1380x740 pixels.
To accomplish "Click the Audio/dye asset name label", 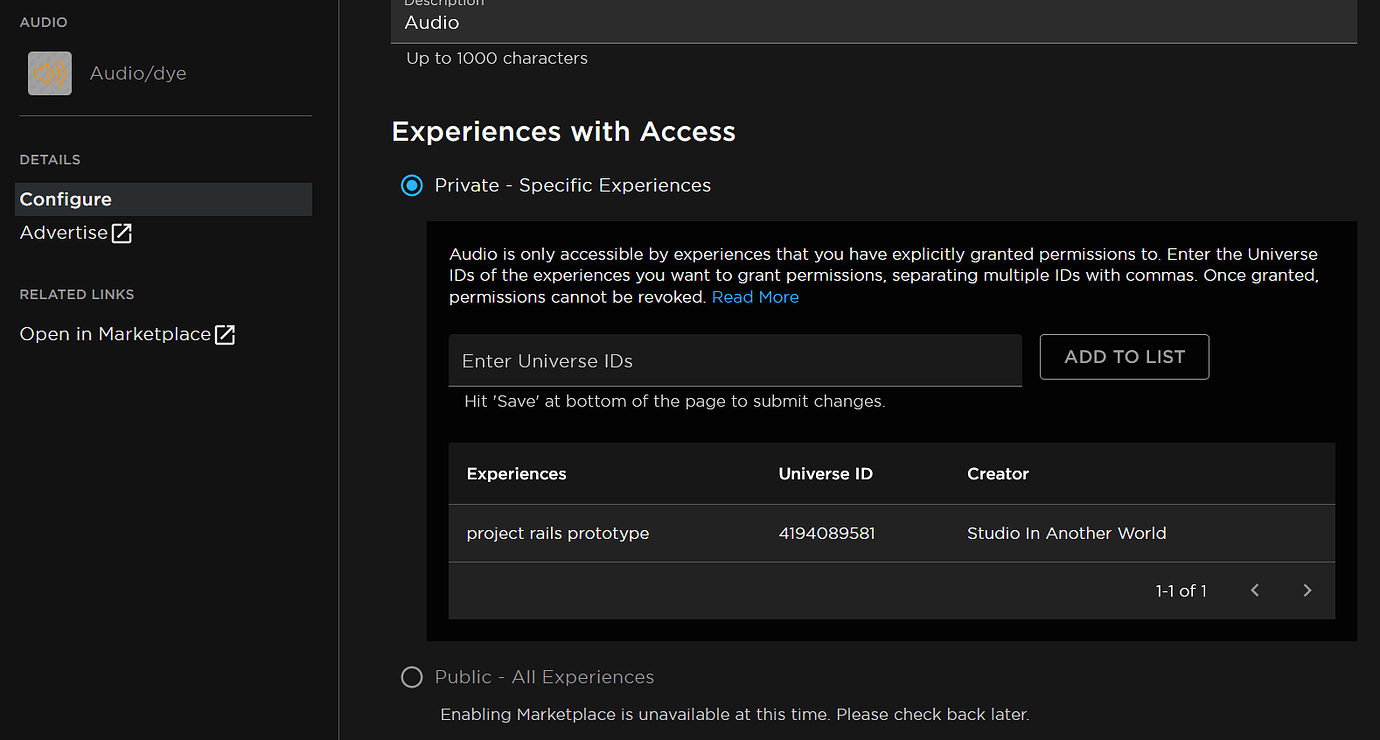I will (x=138, y=73).
